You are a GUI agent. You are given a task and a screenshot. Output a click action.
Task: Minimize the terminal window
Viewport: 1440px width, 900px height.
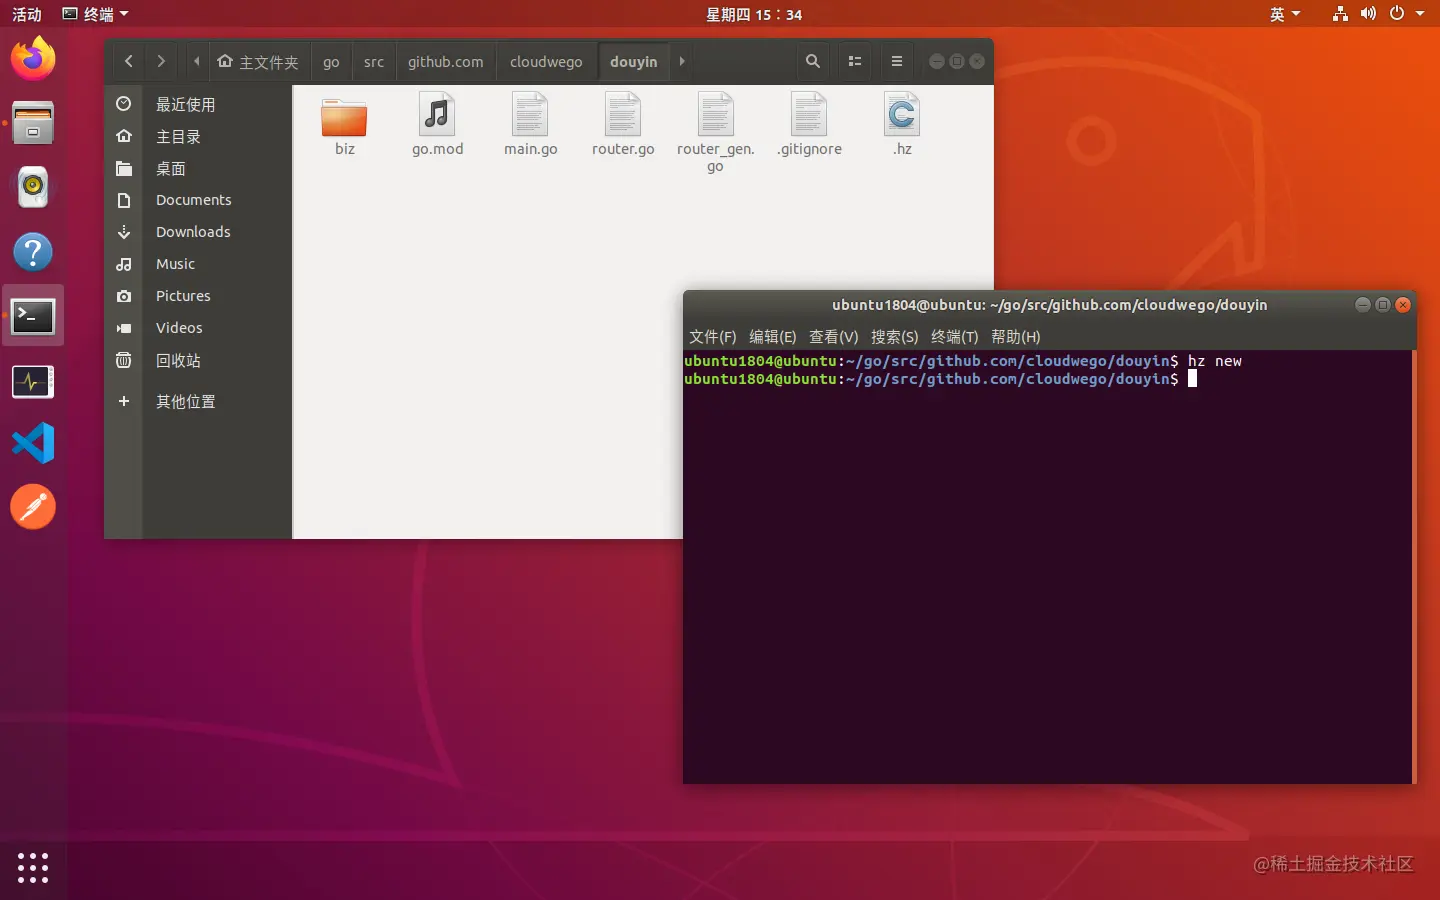pyautogui.click(x=1362, y=305)
